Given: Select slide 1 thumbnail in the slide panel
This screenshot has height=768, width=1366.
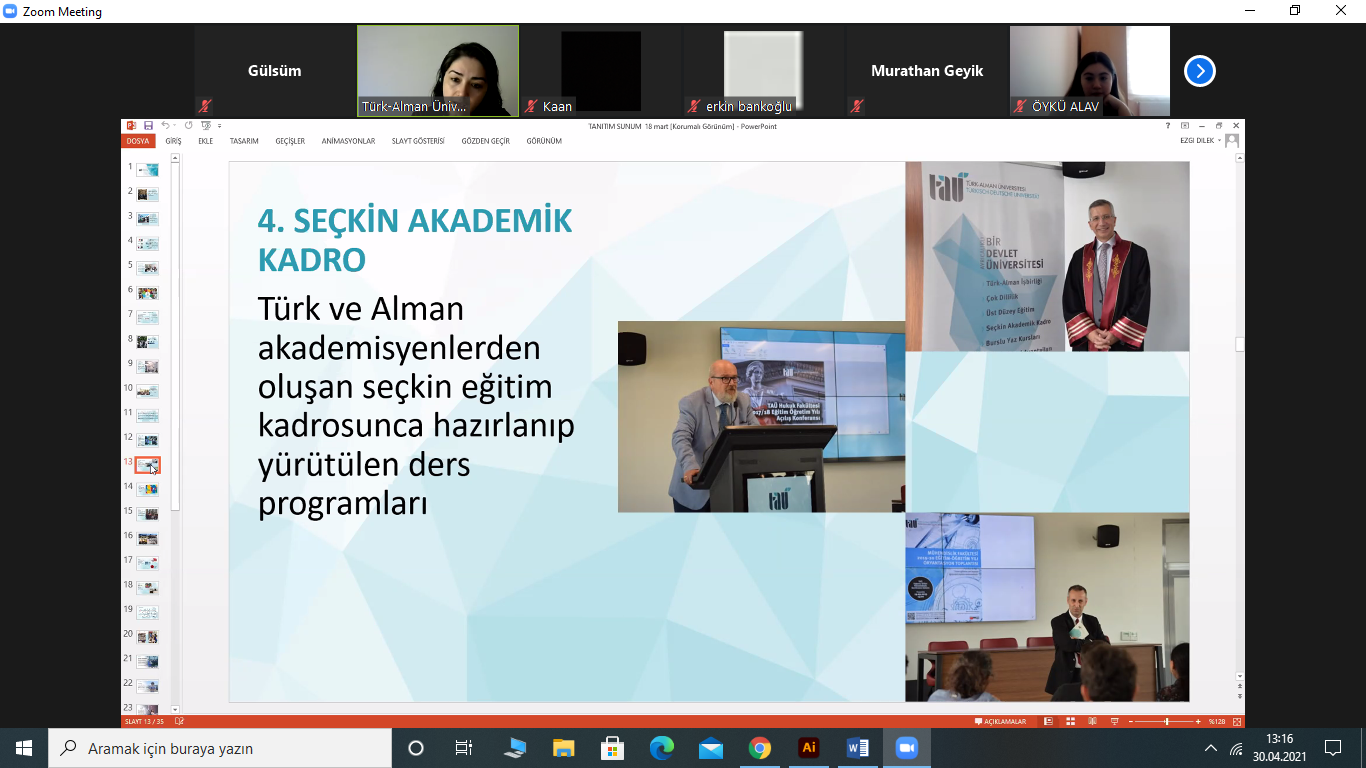Looking at the screenshot, I should (x=147, y=170).
